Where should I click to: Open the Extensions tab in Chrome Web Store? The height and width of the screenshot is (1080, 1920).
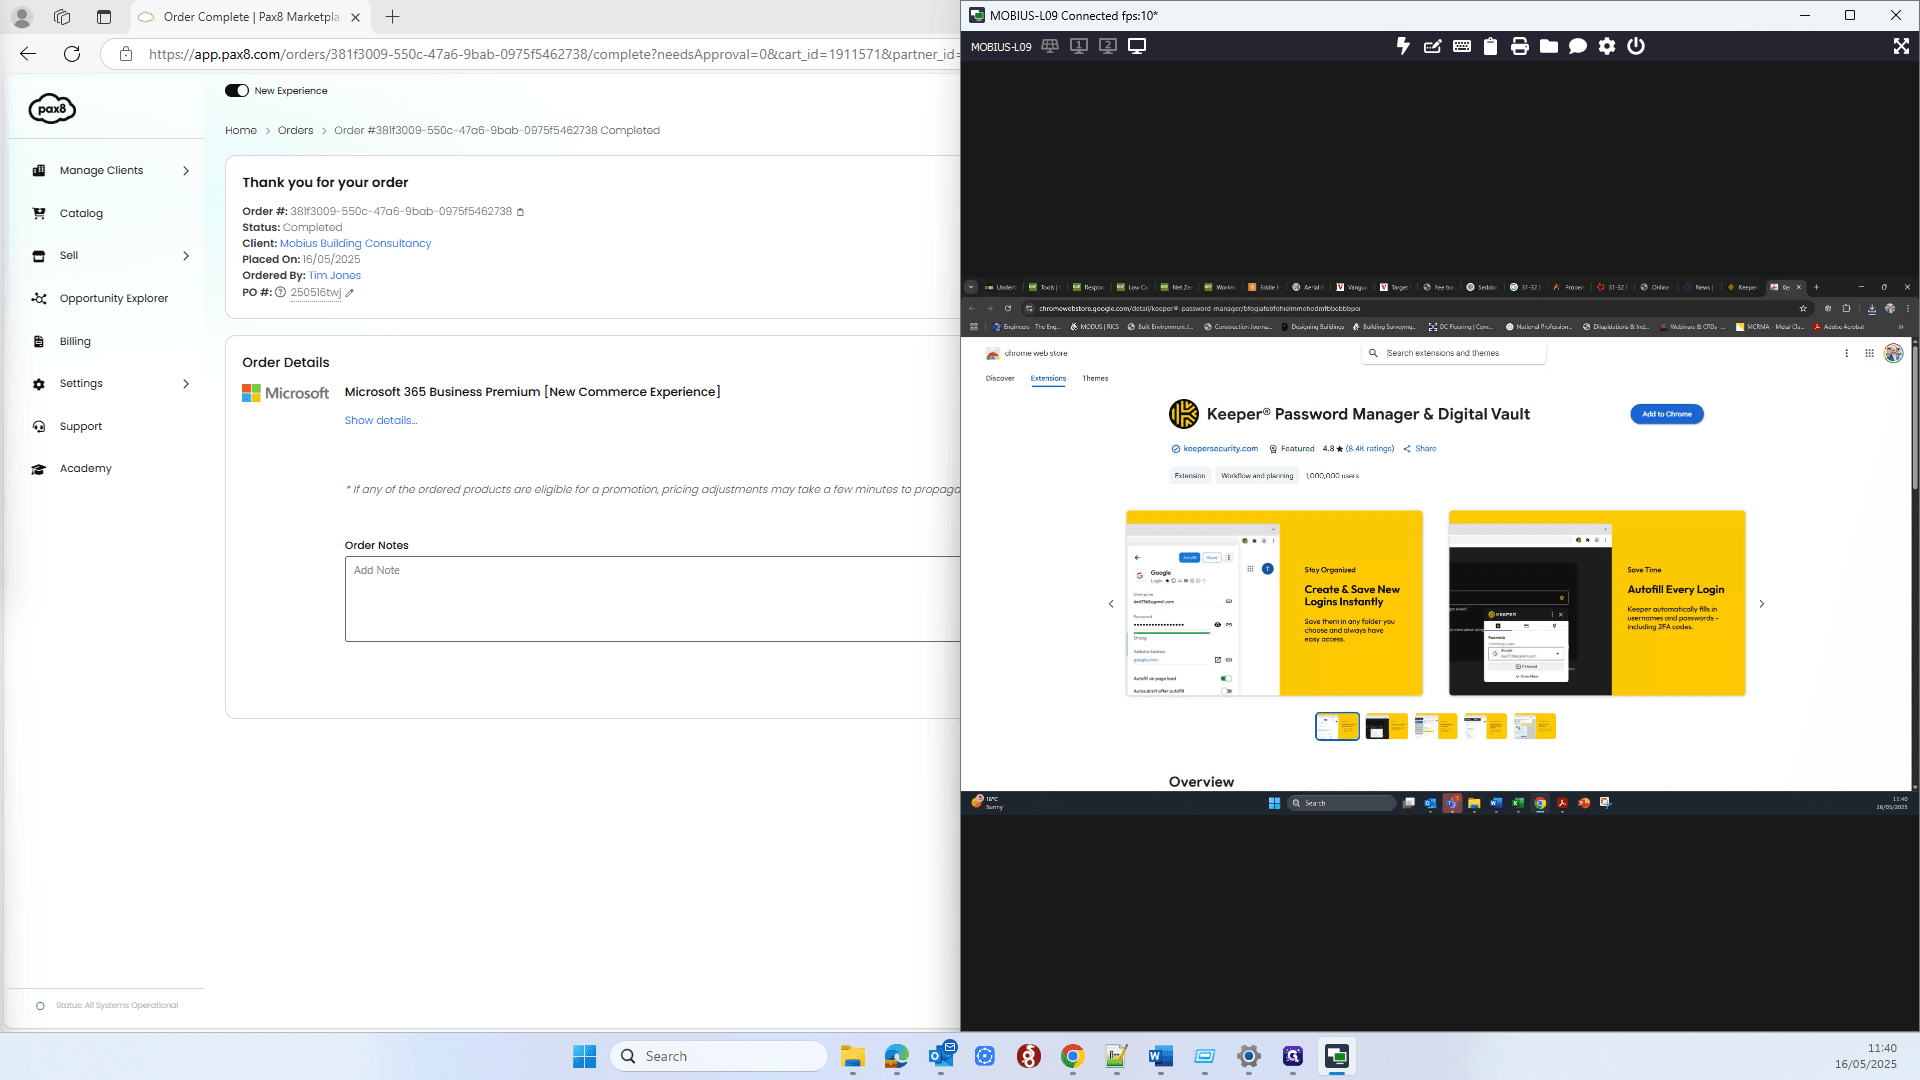coord(1048,379)
